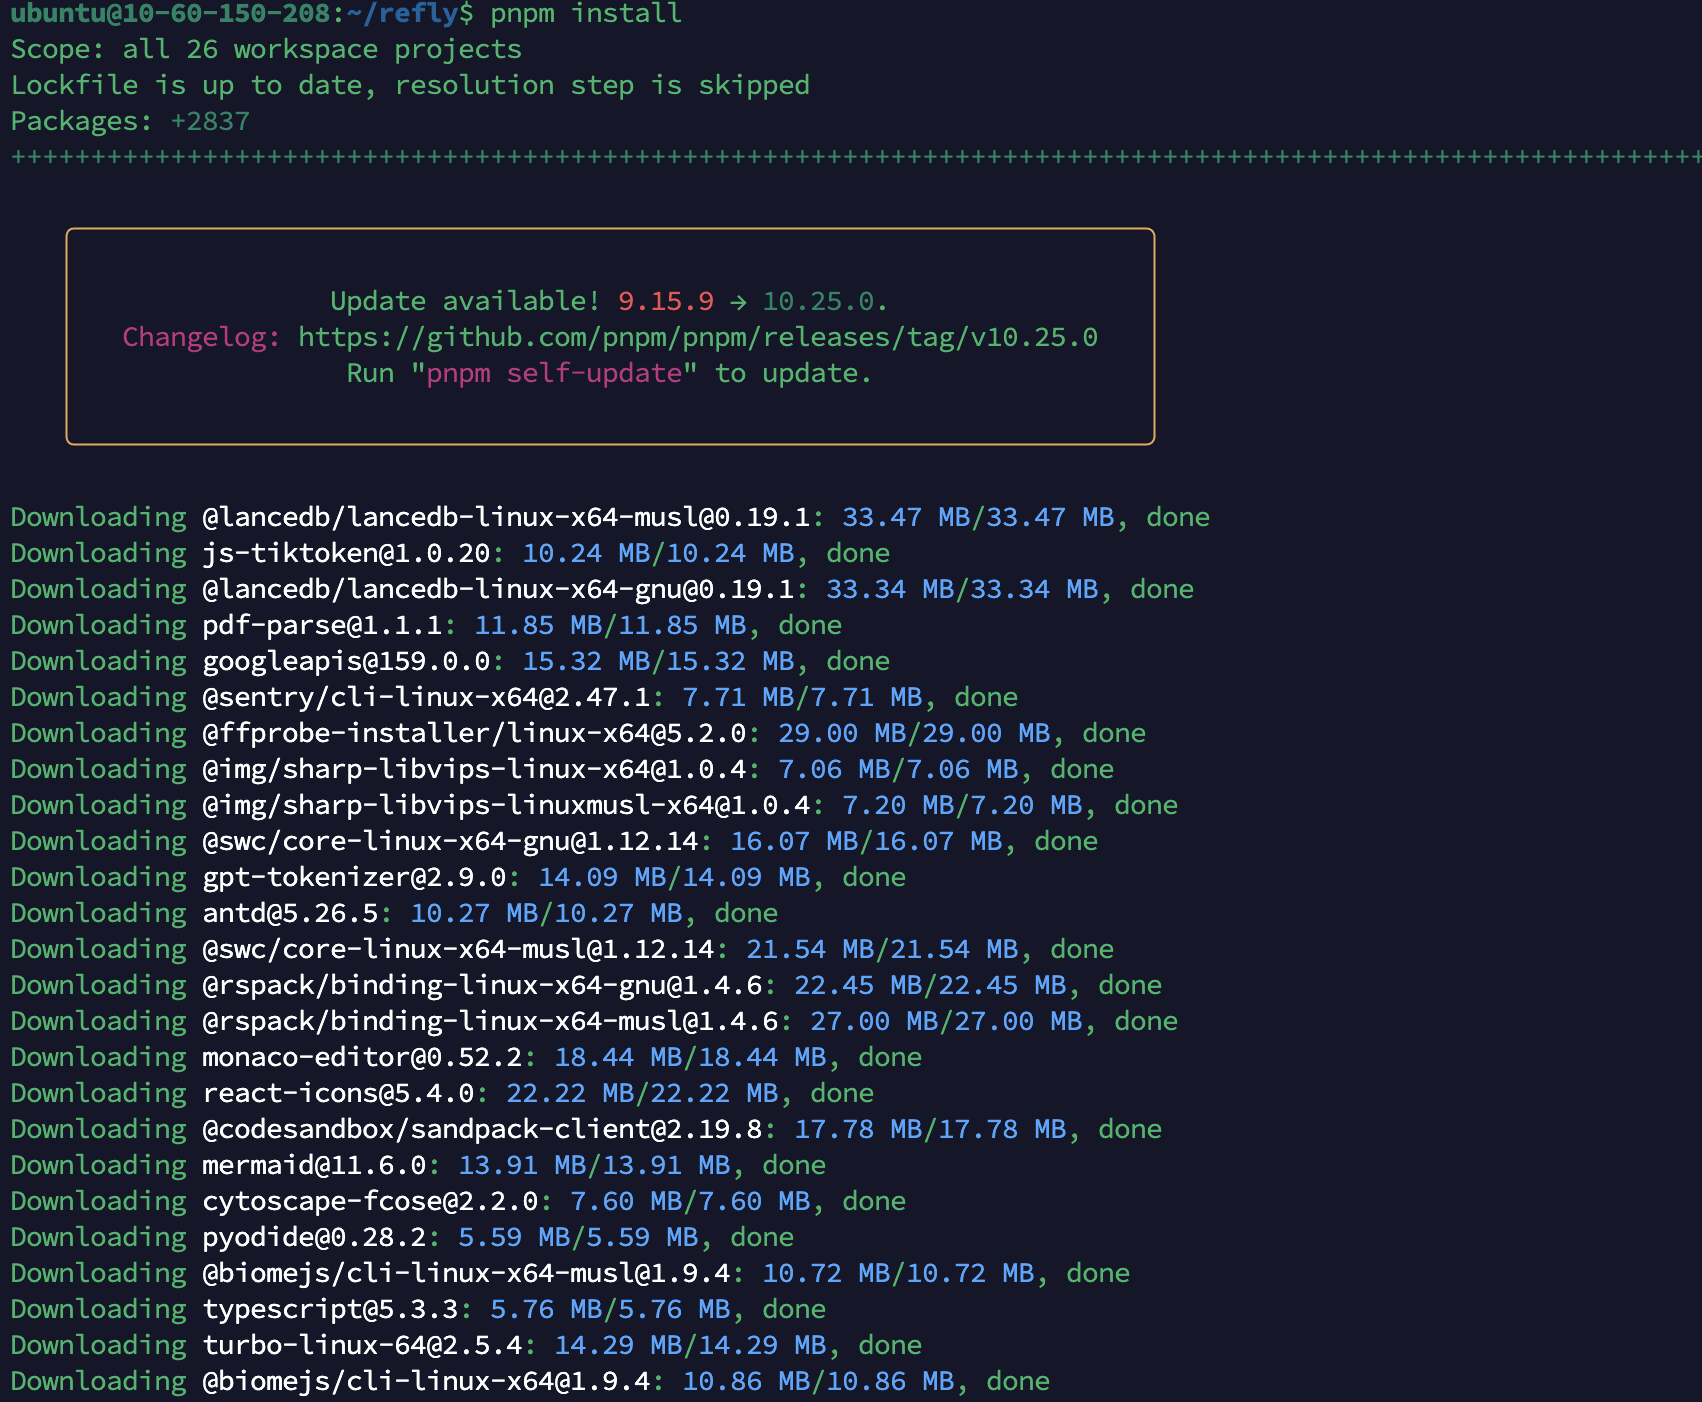Click the 'pnpm install' command text
The image size is (1702, 1402).
click(x=586, y=14)
